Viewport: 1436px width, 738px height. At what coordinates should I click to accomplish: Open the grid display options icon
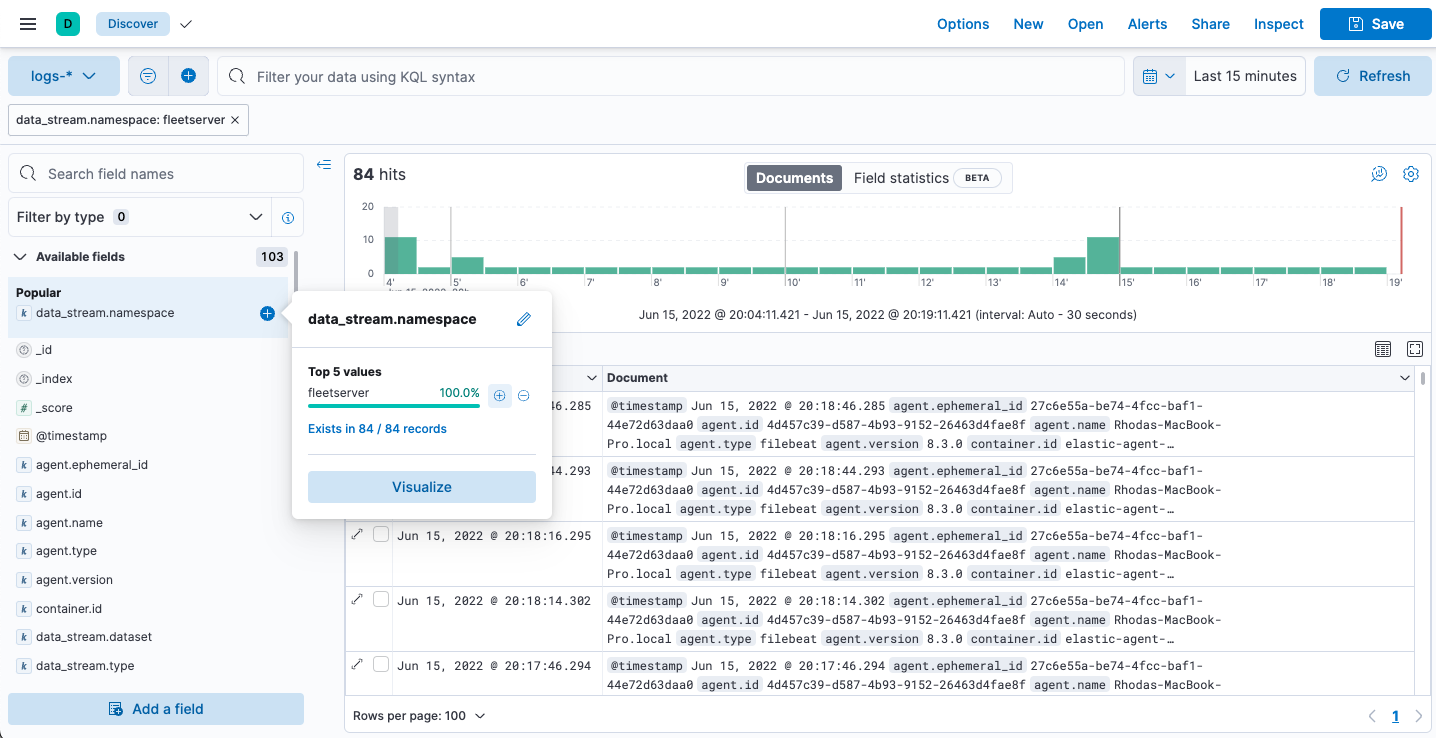(x=1383, y=349)
